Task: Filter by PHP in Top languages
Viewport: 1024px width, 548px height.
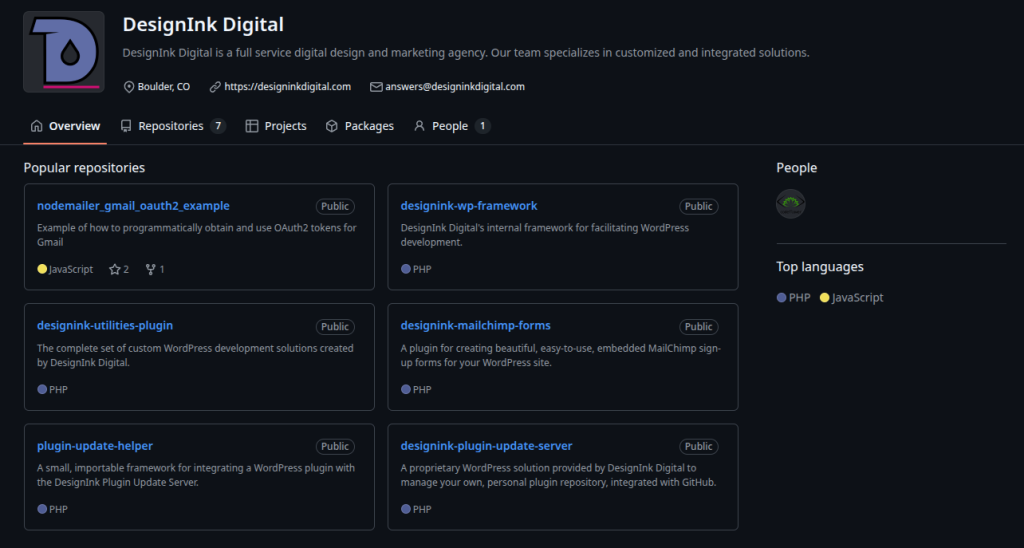Action: pos(793,298)
